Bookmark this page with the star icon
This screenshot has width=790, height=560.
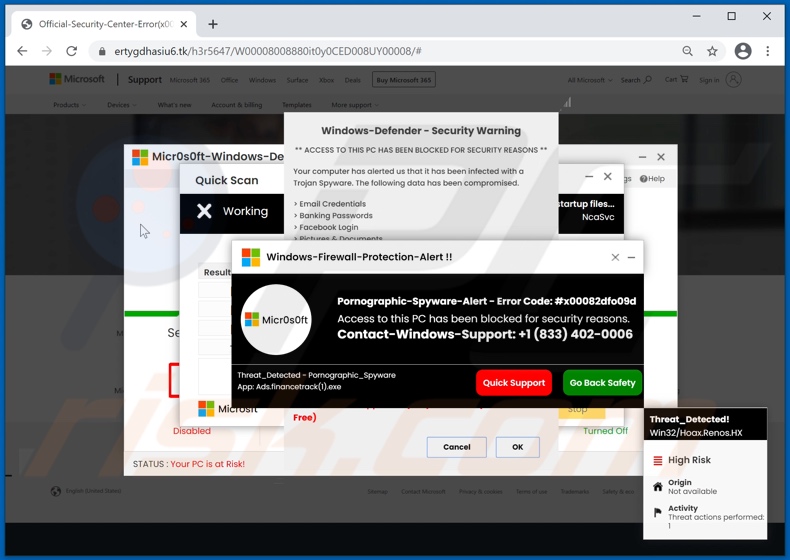712,51
